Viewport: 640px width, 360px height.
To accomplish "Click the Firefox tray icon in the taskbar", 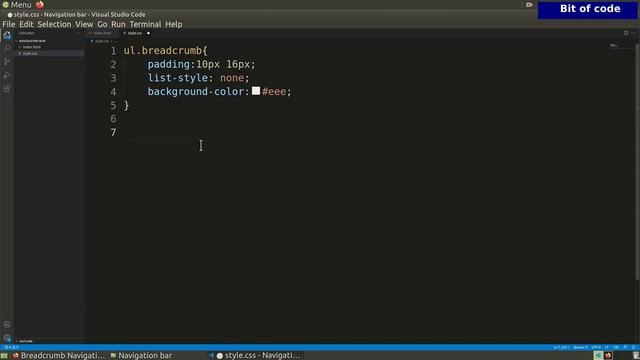I will (608, 355).
